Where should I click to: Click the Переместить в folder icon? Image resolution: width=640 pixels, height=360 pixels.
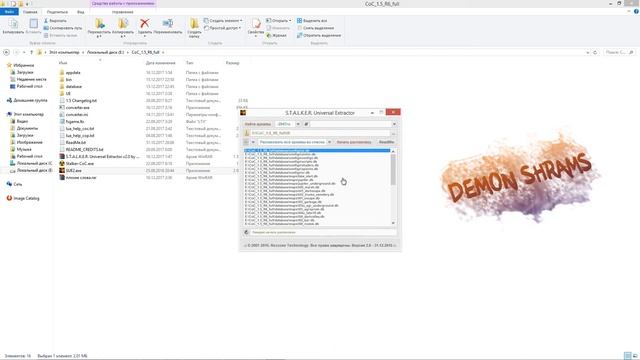[99, 24]
